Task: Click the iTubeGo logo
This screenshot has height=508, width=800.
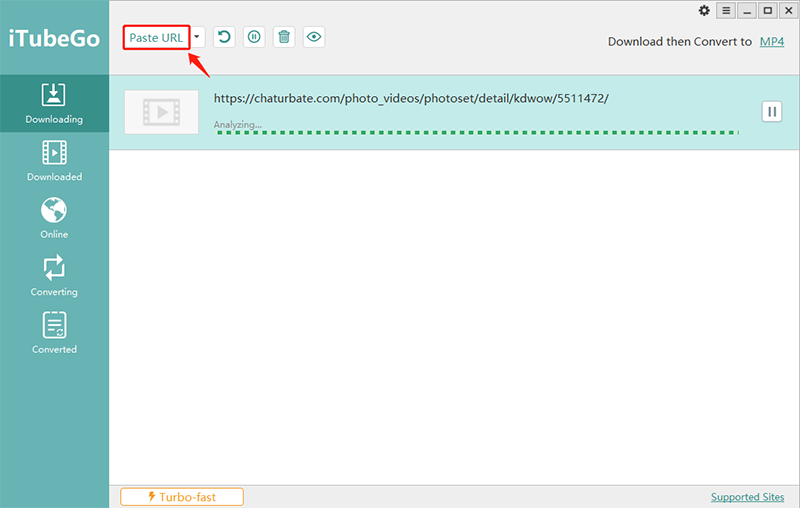Action: pyautogui.click(x=54, y=38)
